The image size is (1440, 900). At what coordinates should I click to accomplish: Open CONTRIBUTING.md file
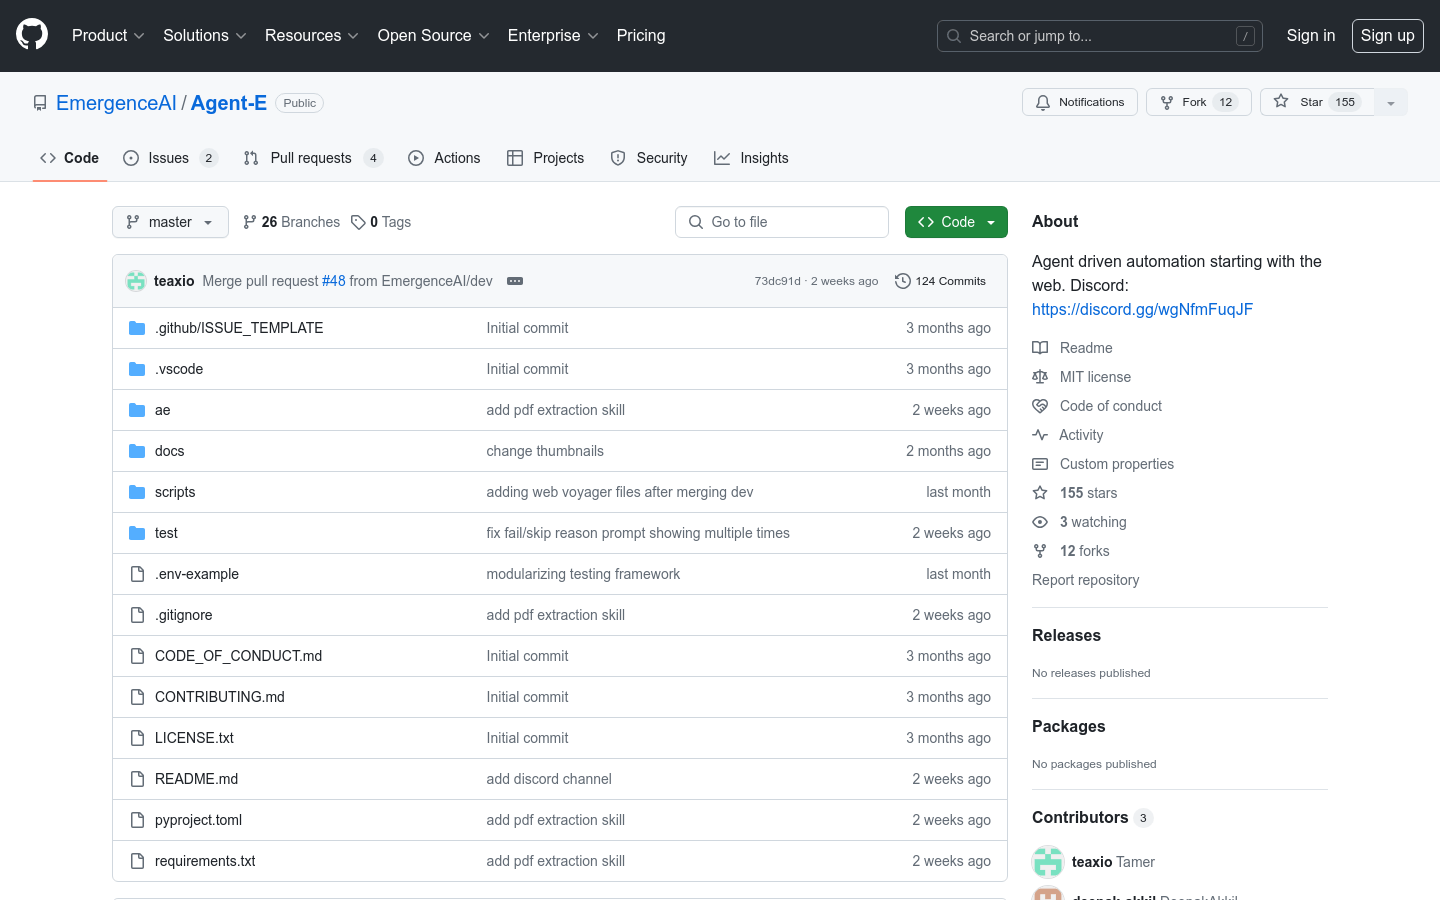220,697
